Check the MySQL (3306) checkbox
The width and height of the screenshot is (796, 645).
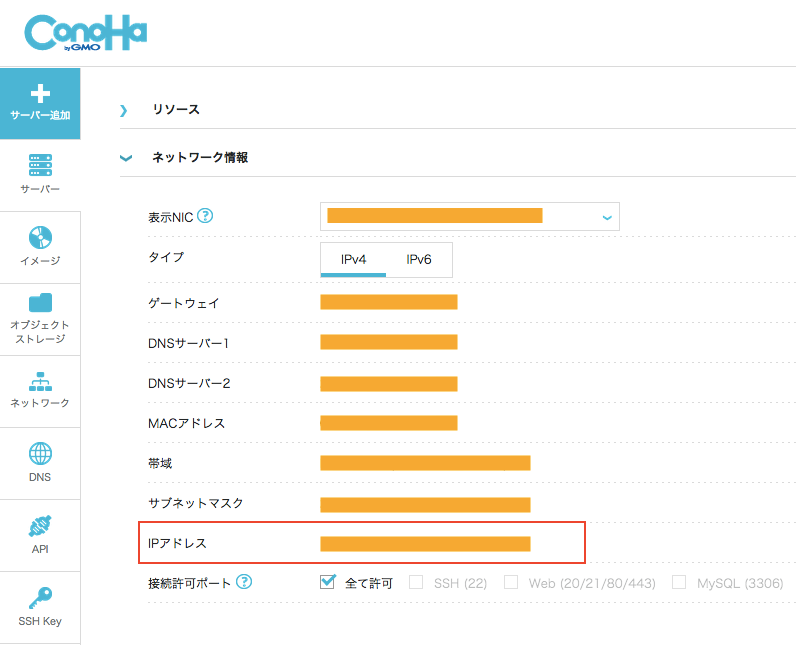[679, 582]
